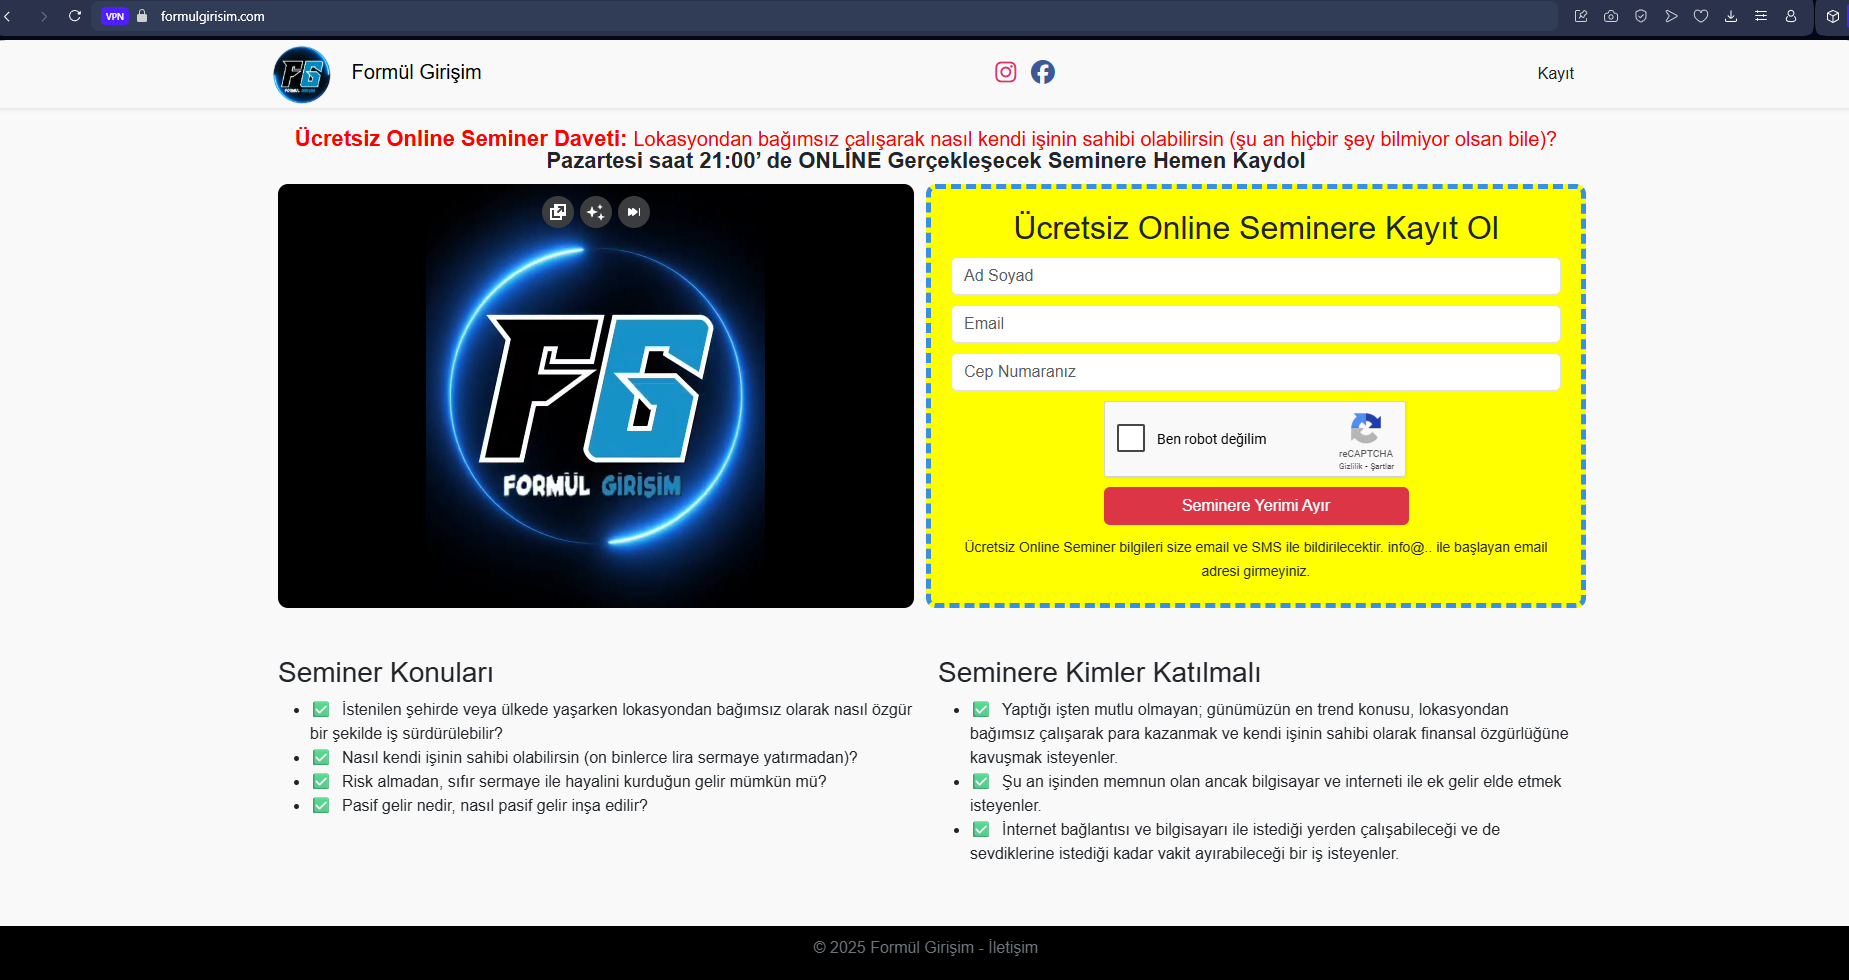
Task: Reload the page
Action: (x=75, y=16)
